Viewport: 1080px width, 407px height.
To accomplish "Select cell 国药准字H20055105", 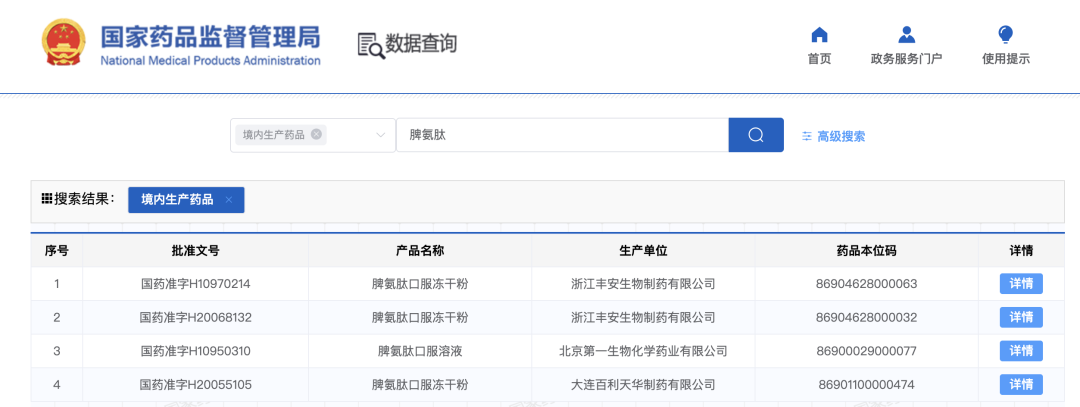I will point(196,385).
